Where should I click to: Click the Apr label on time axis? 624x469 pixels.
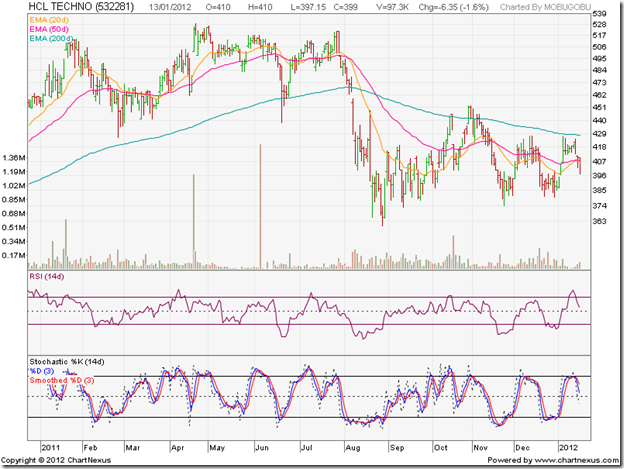(x=177, y=448)
